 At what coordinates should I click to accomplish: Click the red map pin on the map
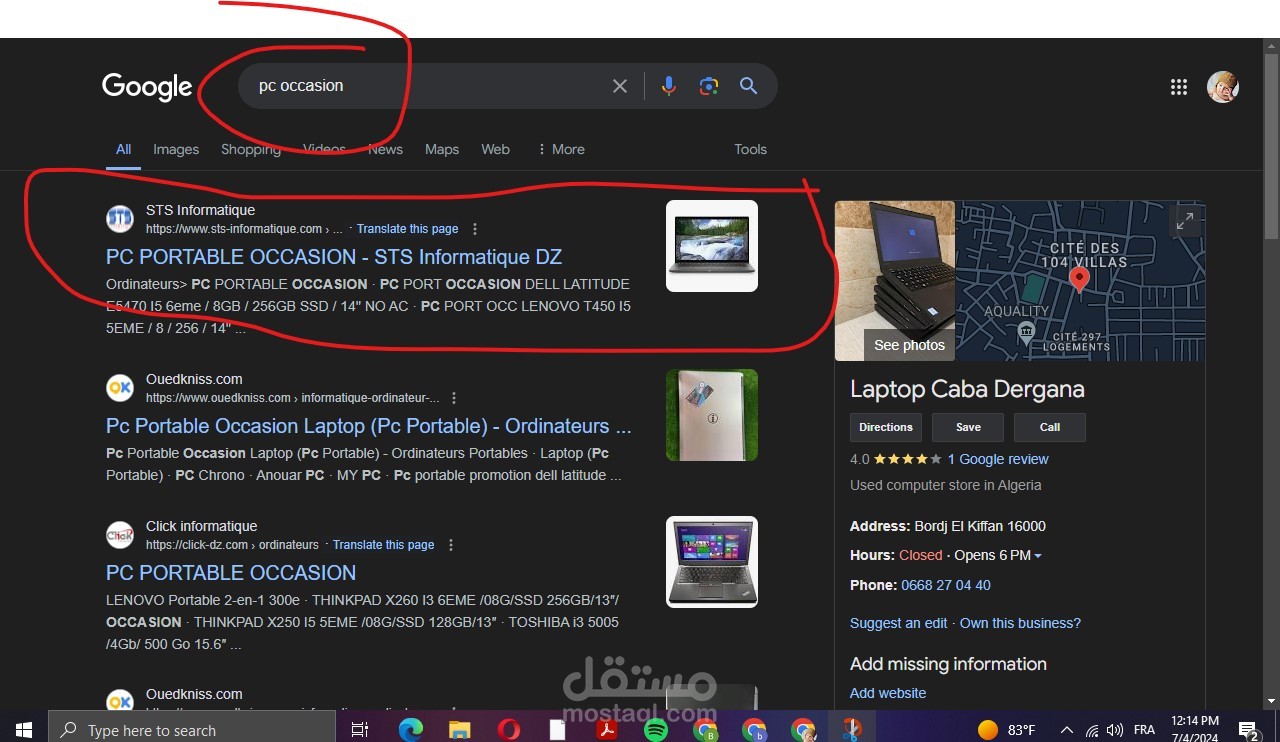pyautogui.click(x=1079, y=279)
